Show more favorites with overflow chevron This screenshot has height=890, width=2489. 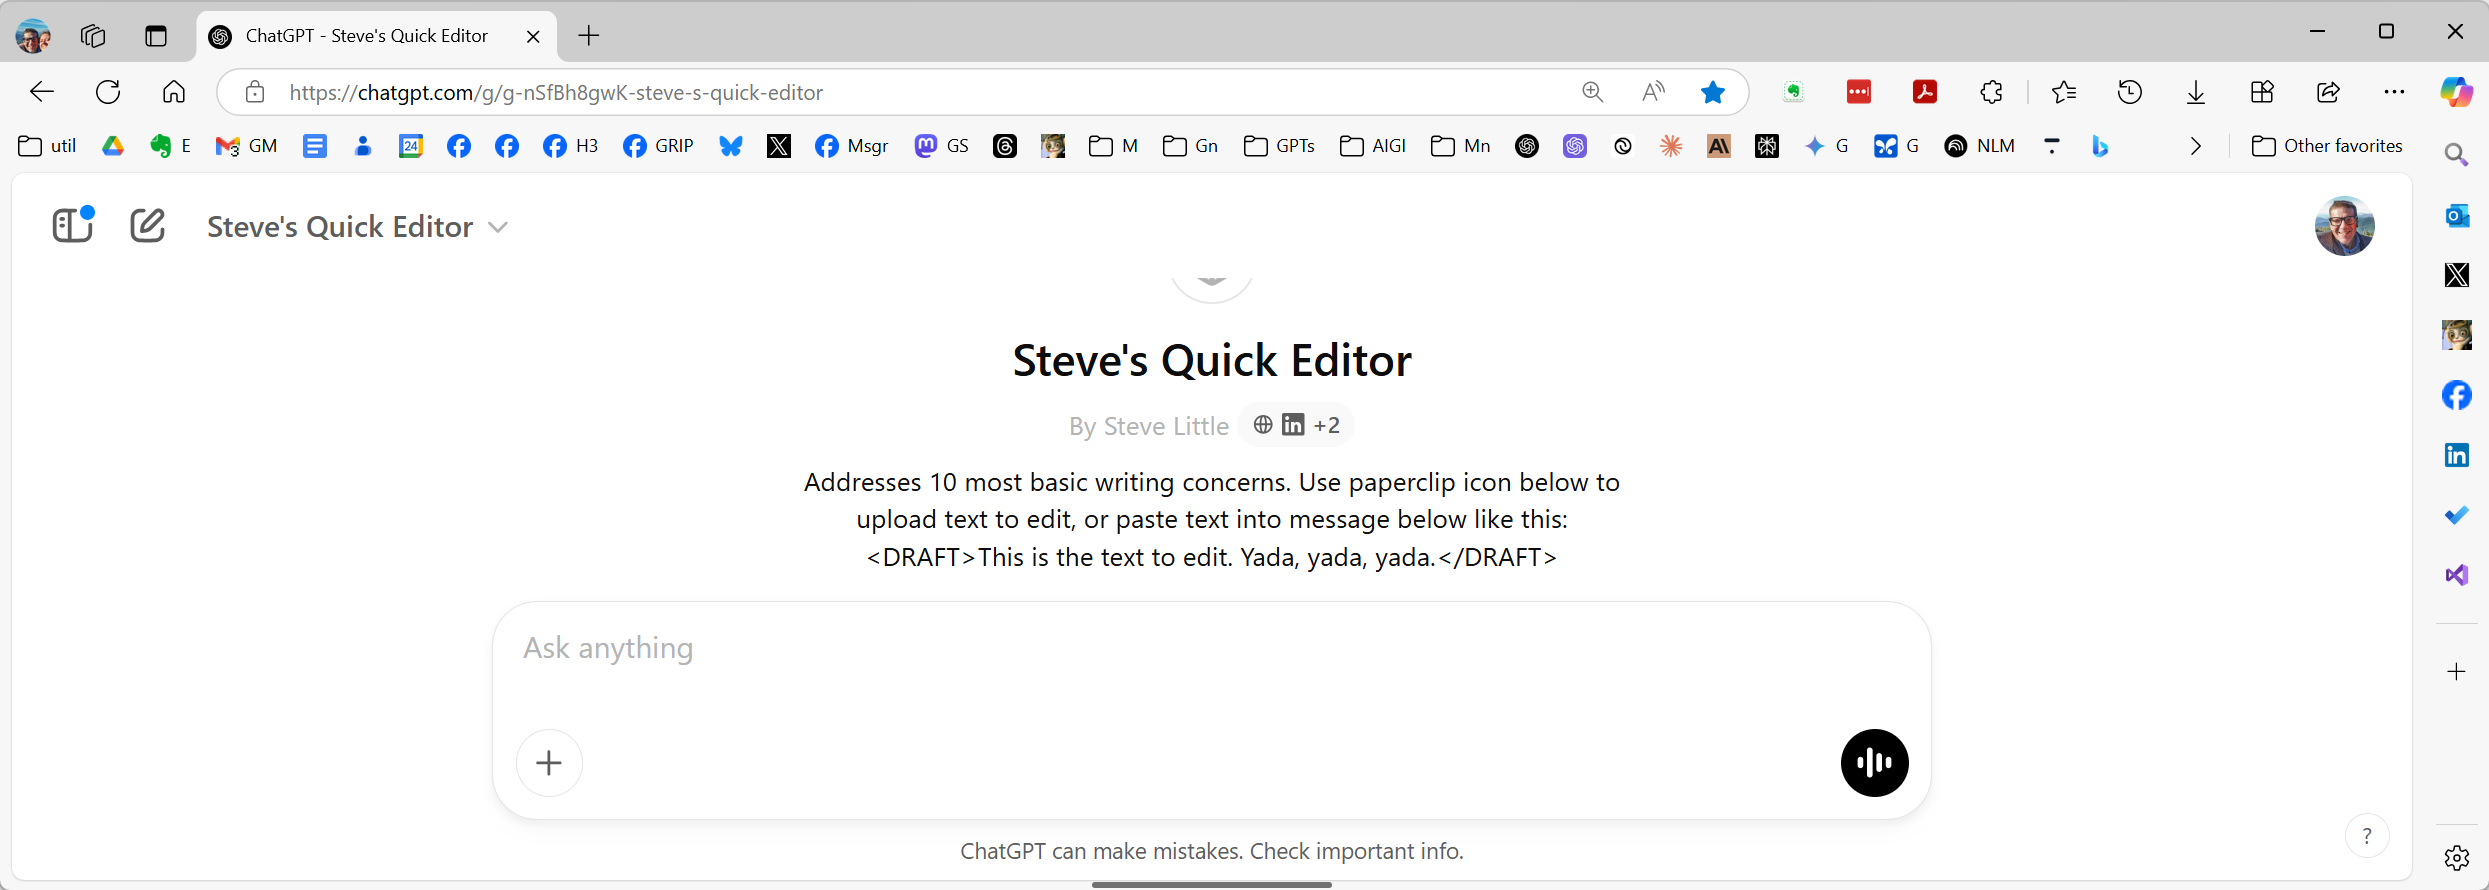point(2196,146)
